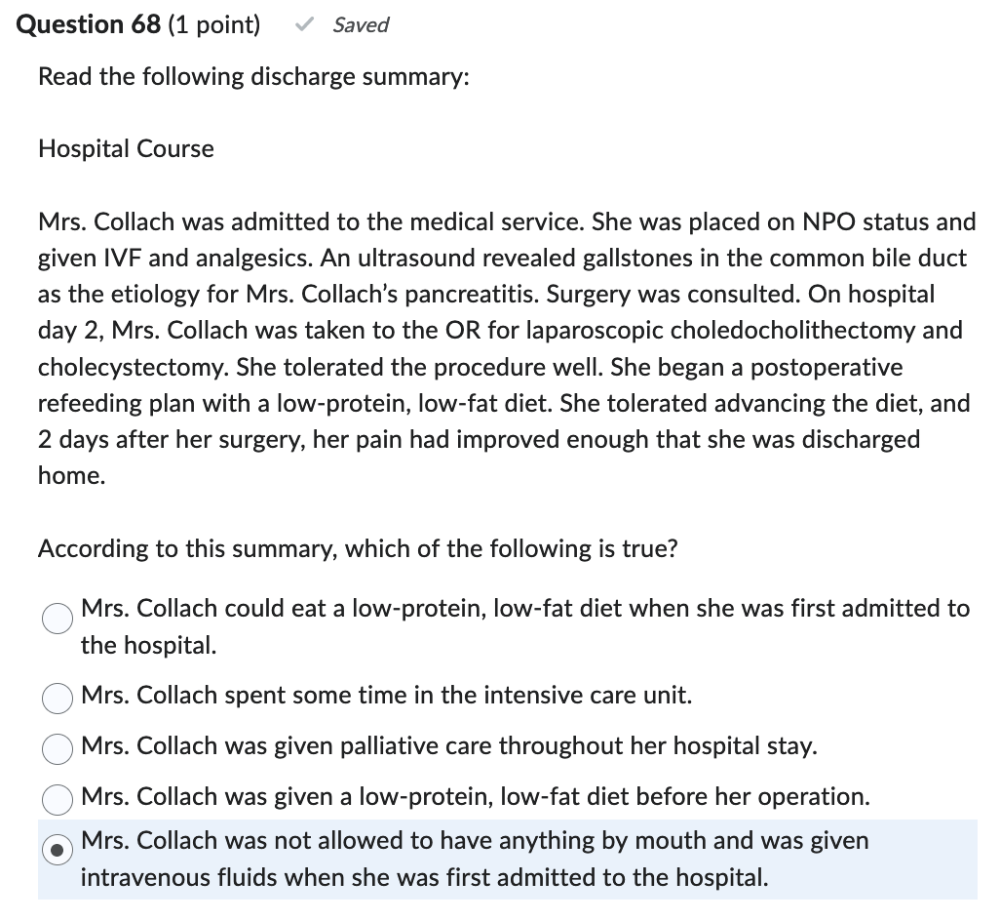The width and height of the screenshot is (1000, 921).
Task: Click the prompt "According to this summary, which of the following is true?"
Action: coord(358,549)
